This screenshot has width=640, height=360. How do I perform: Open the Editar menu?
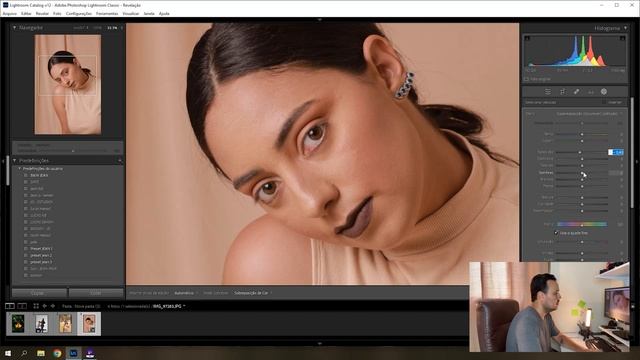pyautogui.click(x=26, y=13)
